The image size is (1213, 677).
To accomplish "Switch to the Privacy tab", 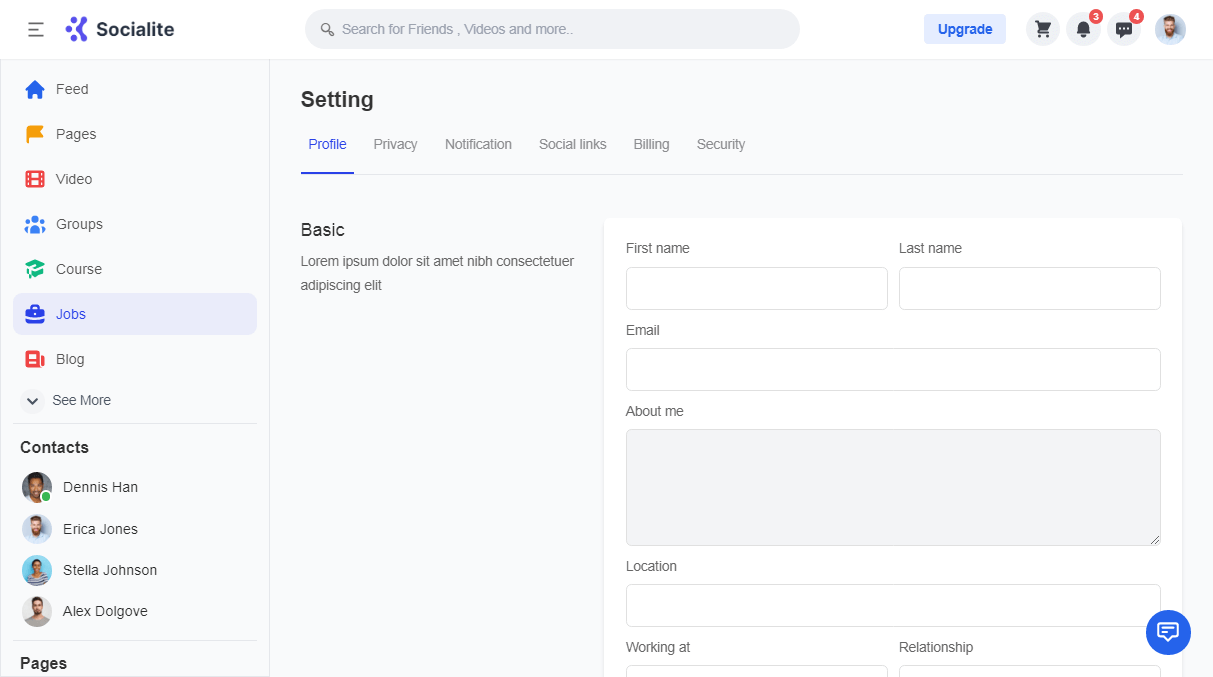I will [x=395, y=144].
